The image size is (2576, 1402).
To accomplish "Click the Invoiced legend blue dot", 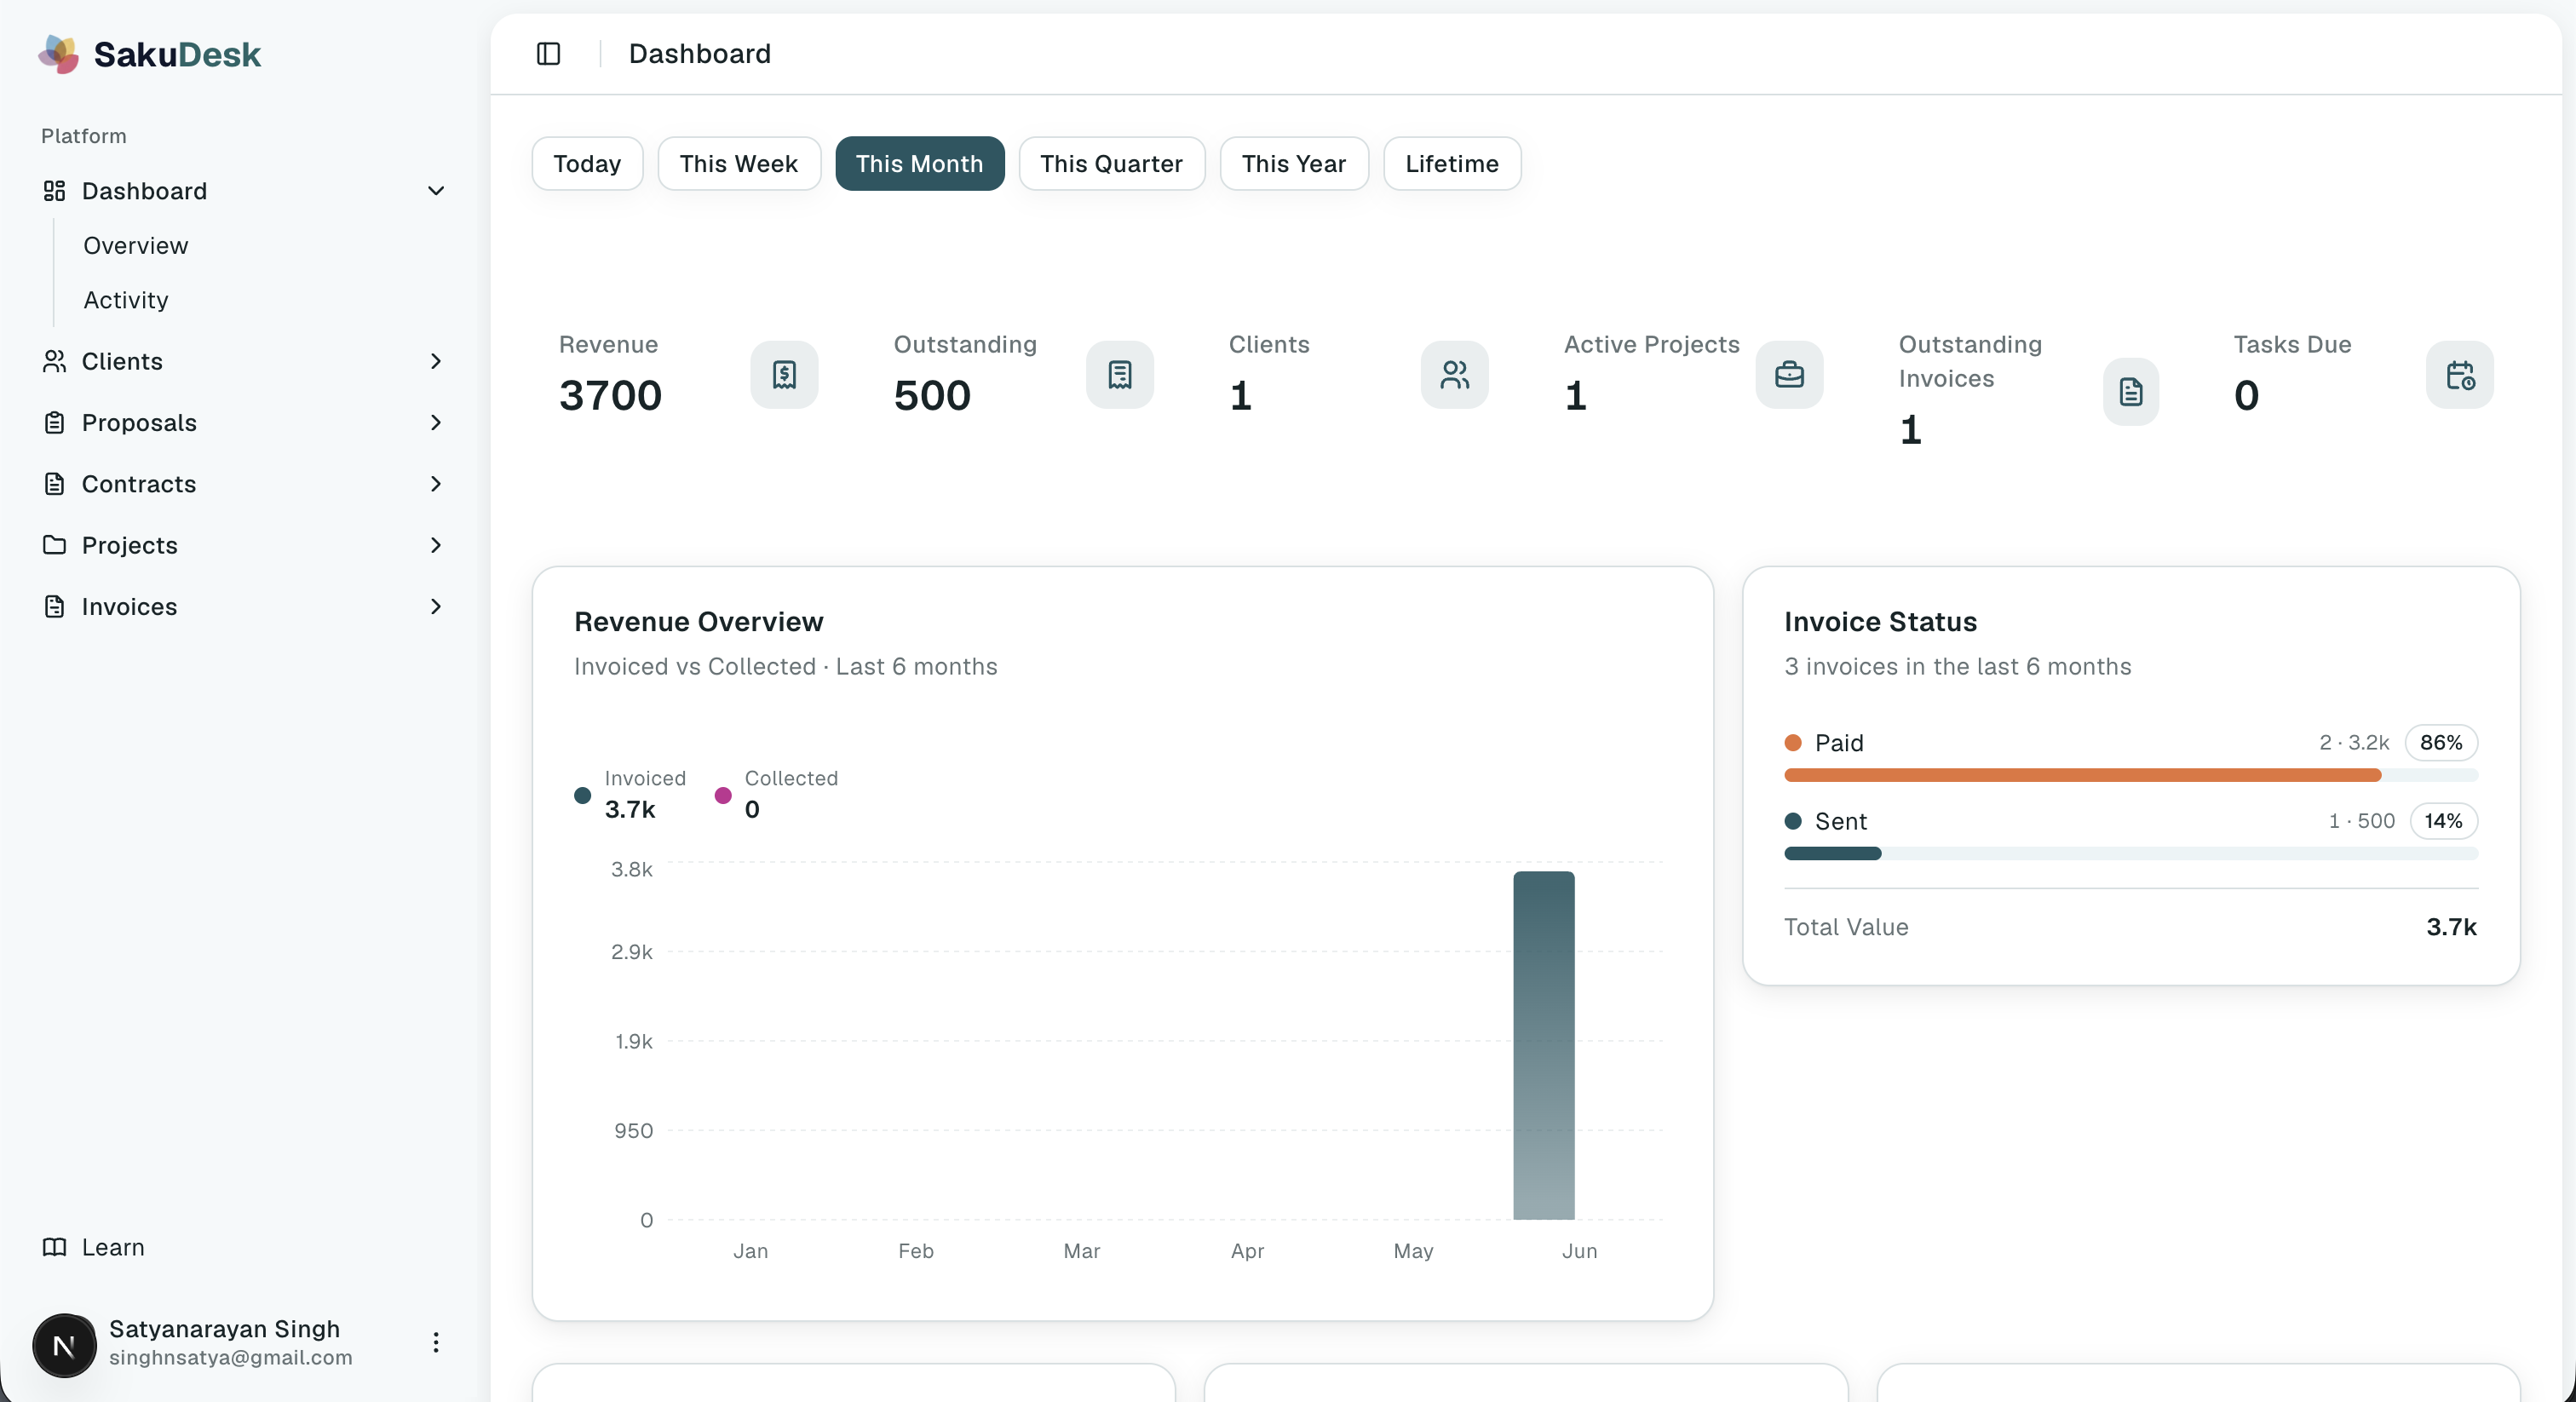I will (x=582, y=796).
